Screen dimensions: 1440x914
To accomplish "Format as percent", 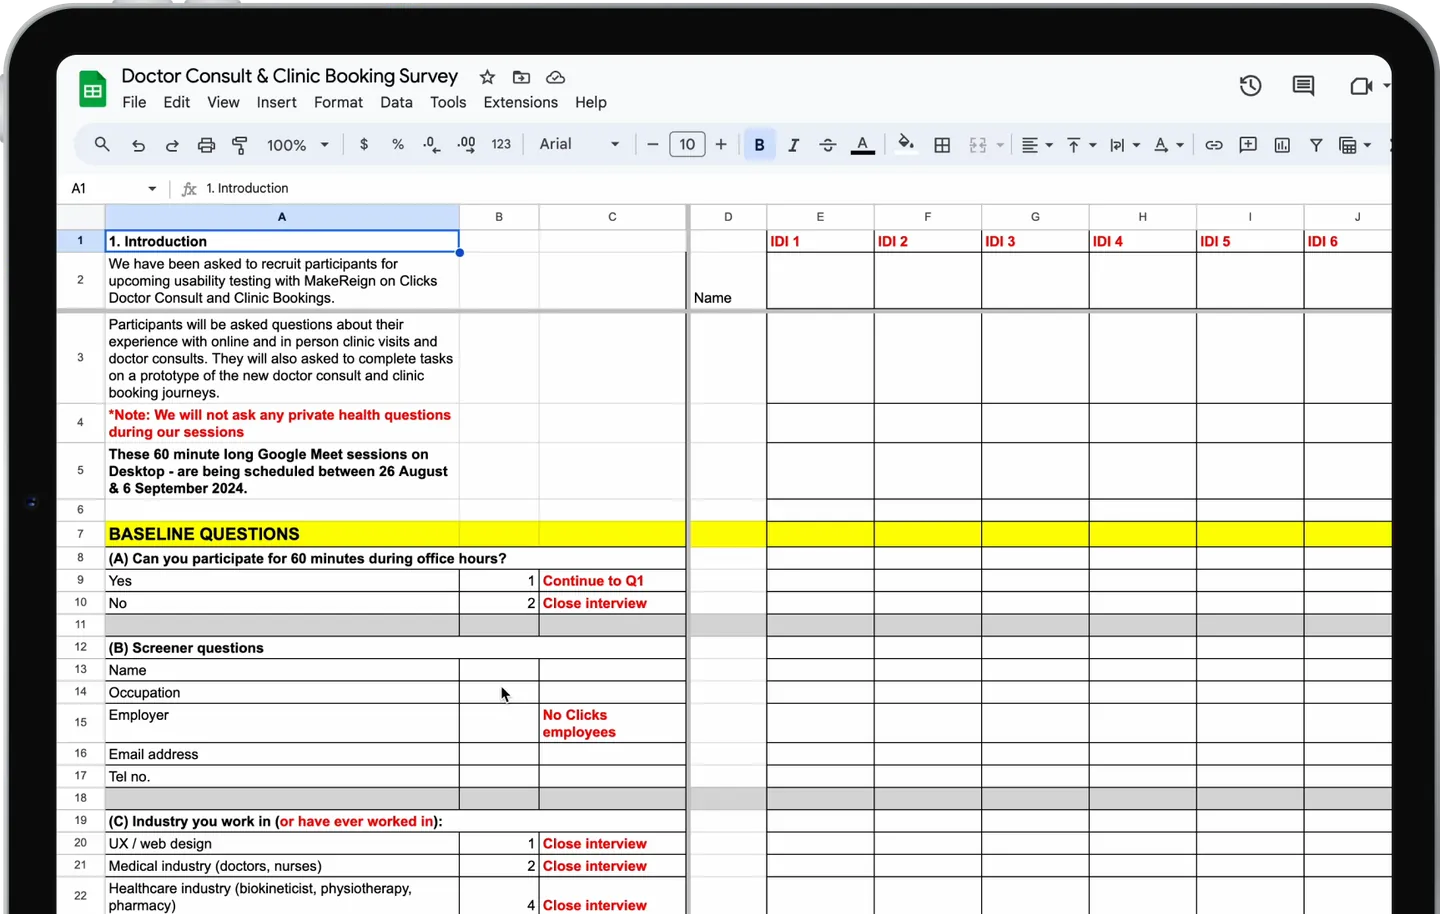I will click(x=398, y=145).
